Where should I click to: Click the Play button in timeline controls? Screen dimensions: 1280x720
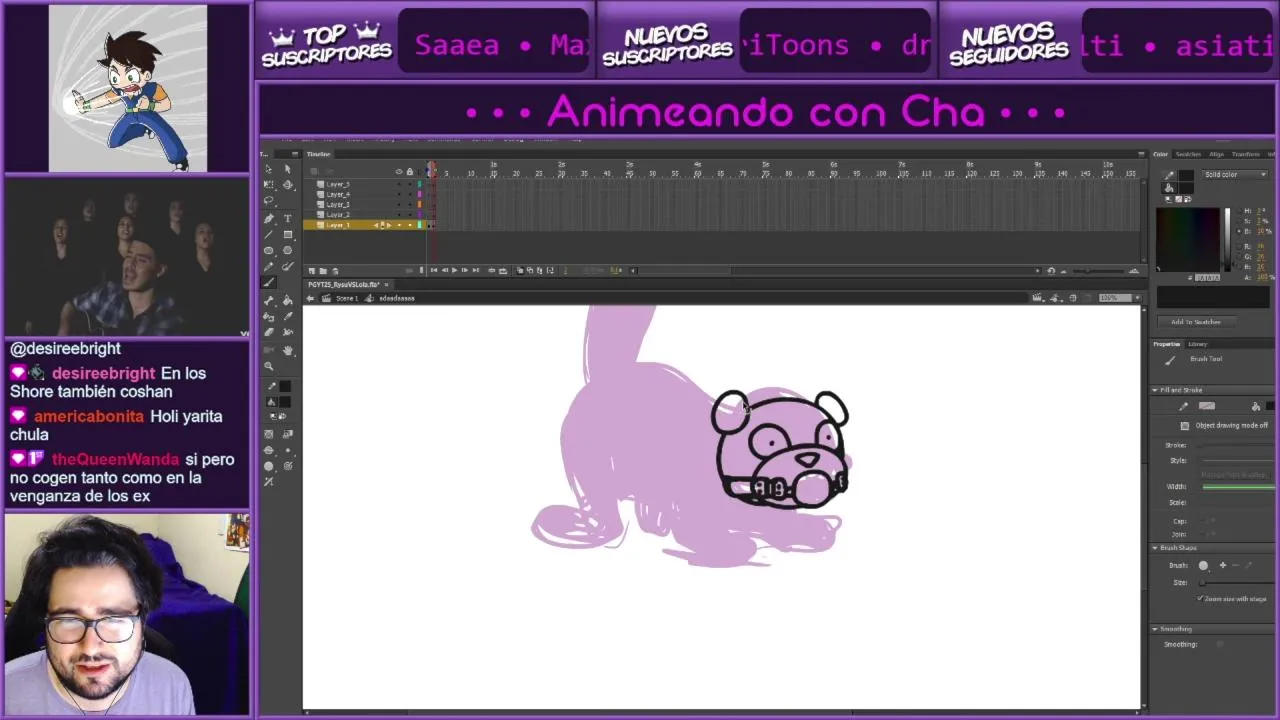click(x=454, y=270)
